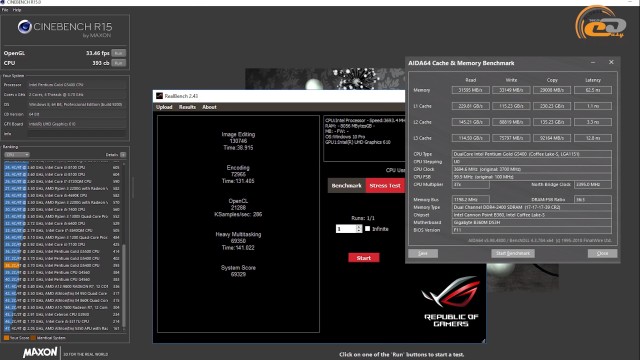
Task: Click the Republic of Gamers logo
Action: (x=451, y=302)
